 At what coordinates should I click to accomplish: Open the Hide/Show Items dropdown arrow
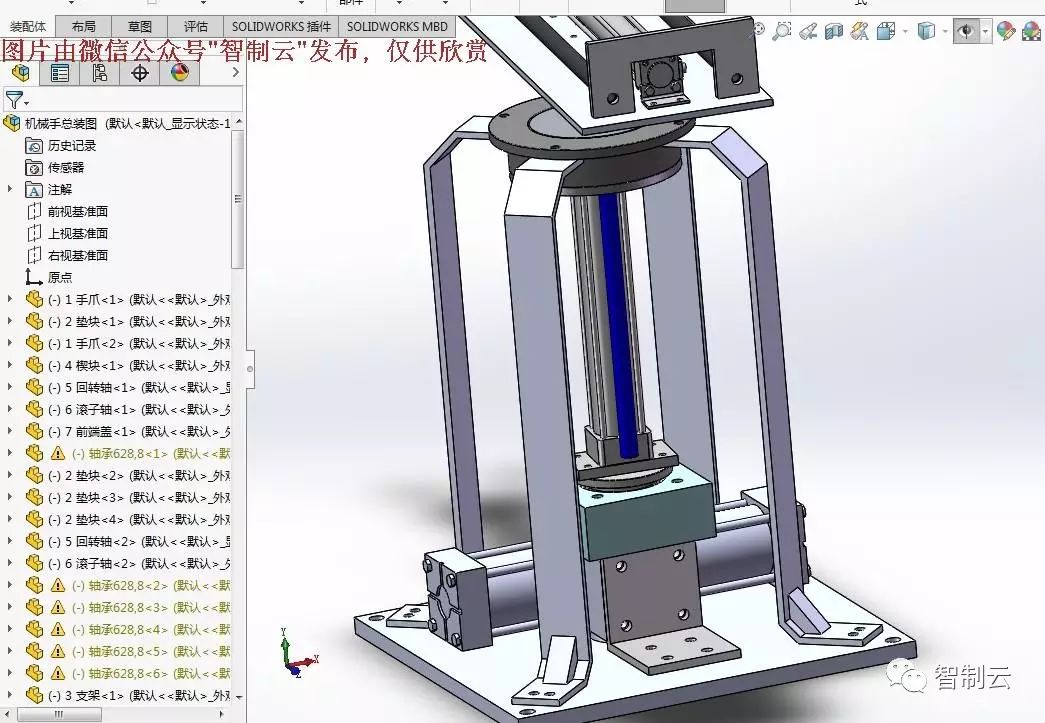tap(985, 32)
